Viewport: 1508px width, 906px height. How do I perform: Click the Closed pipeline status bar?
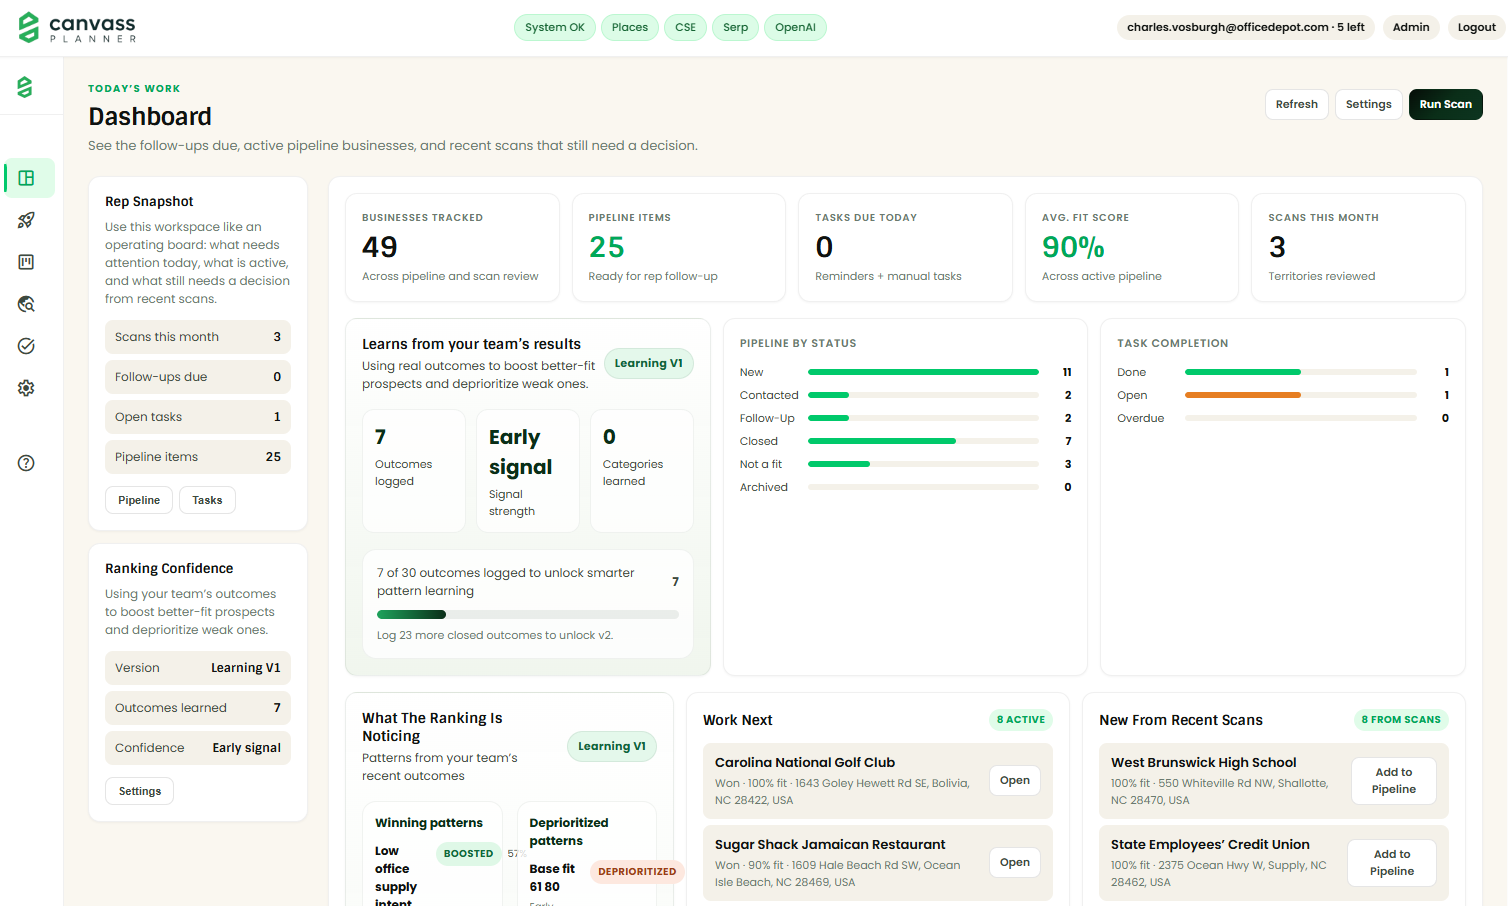point(923,441)
